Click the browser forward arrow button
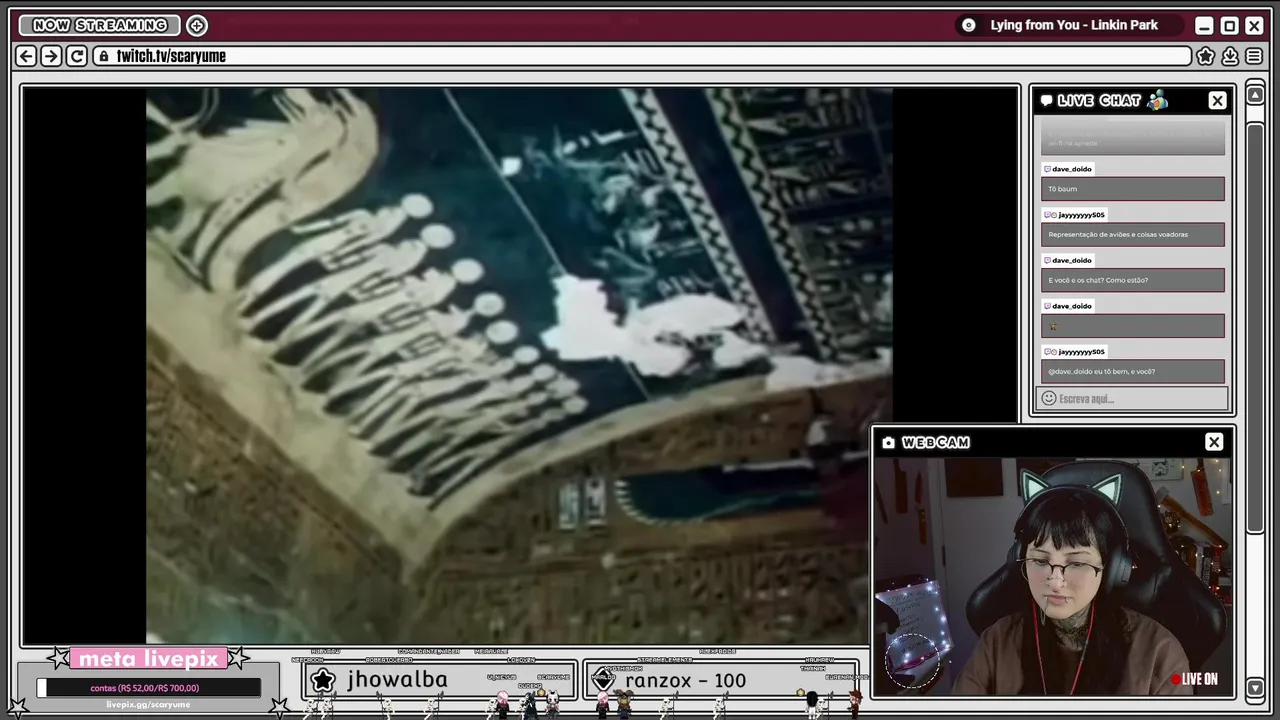This screenshot has height=720, width=1280. 51,56
